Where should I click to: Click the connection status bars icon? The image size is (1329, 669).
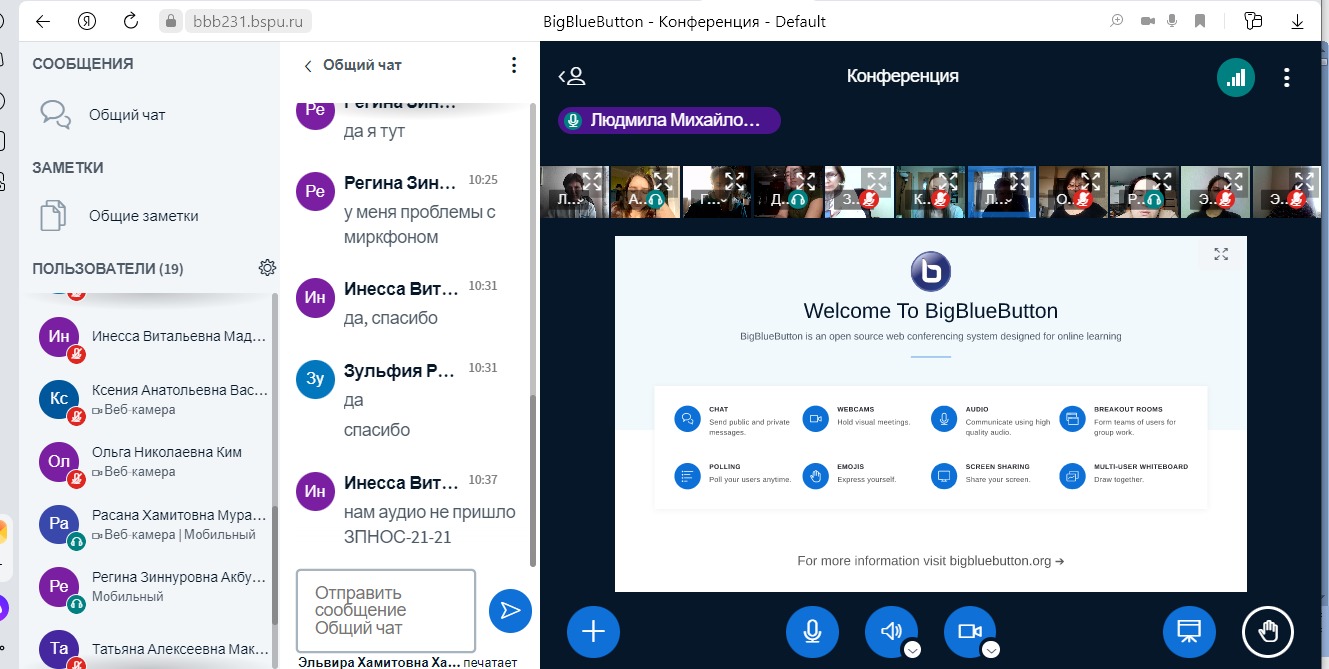point(1236,77)
